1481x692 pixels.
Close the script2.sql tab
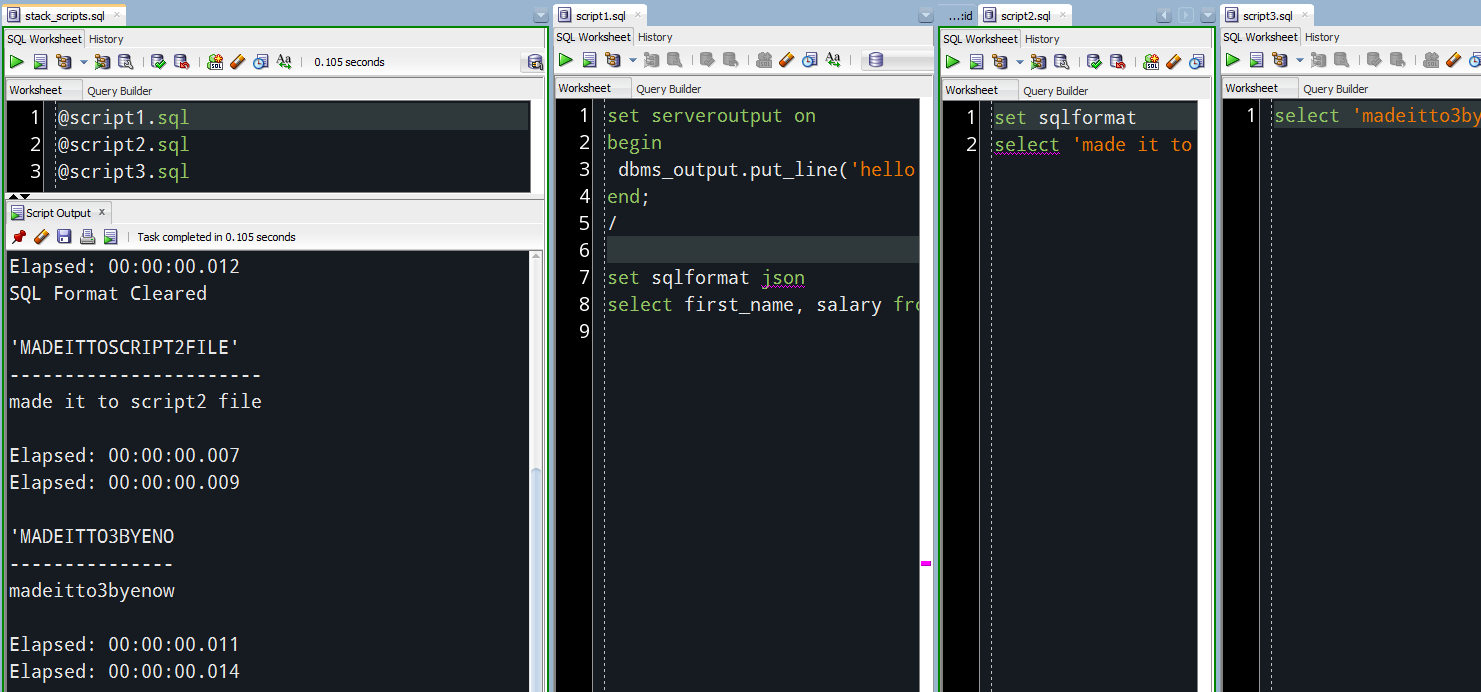[1062, 16]
